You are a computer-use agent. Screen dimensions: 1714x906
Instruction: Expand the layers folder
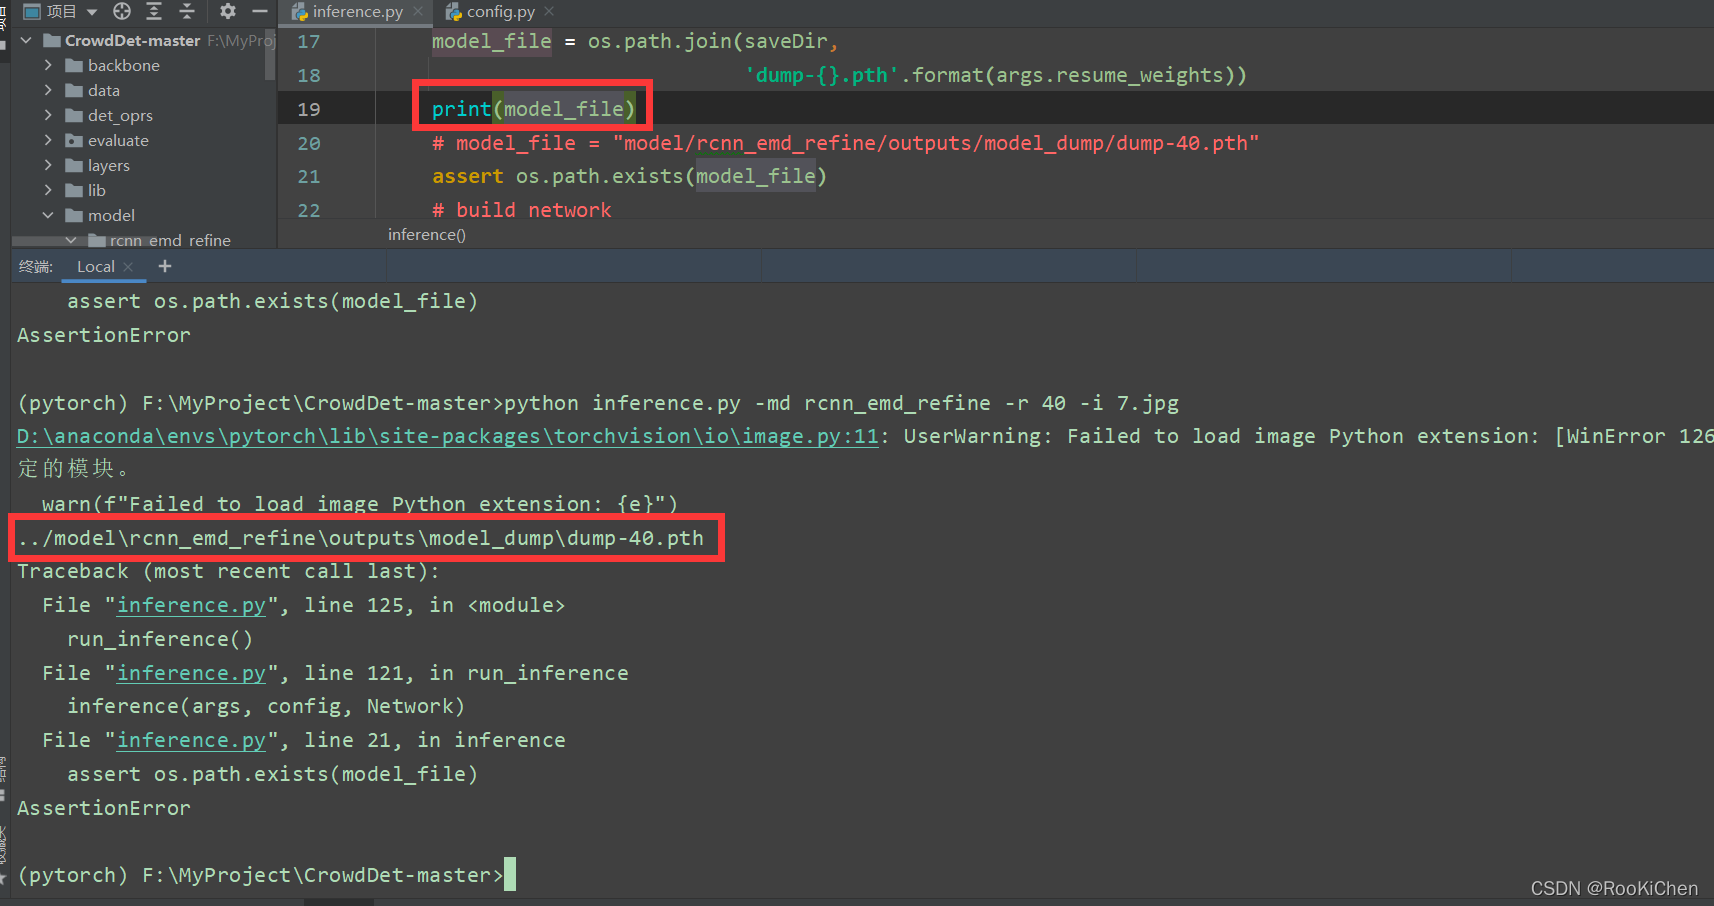48,165
